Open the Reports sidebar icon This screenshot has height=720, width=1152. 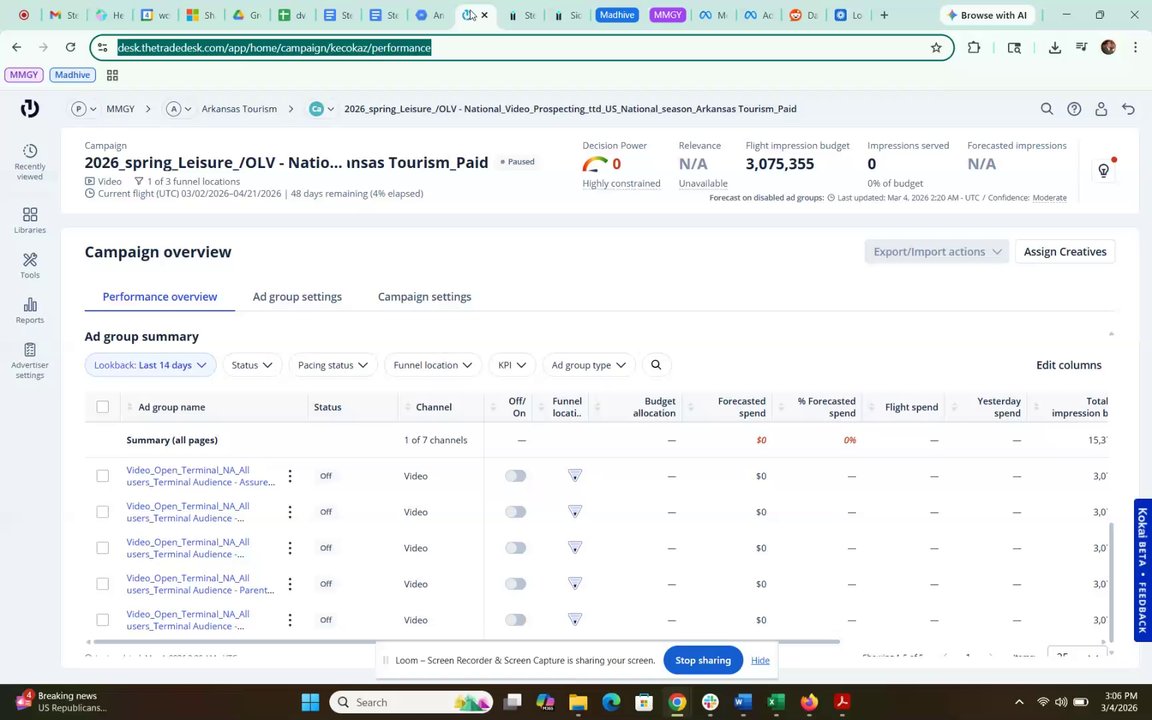30,310
